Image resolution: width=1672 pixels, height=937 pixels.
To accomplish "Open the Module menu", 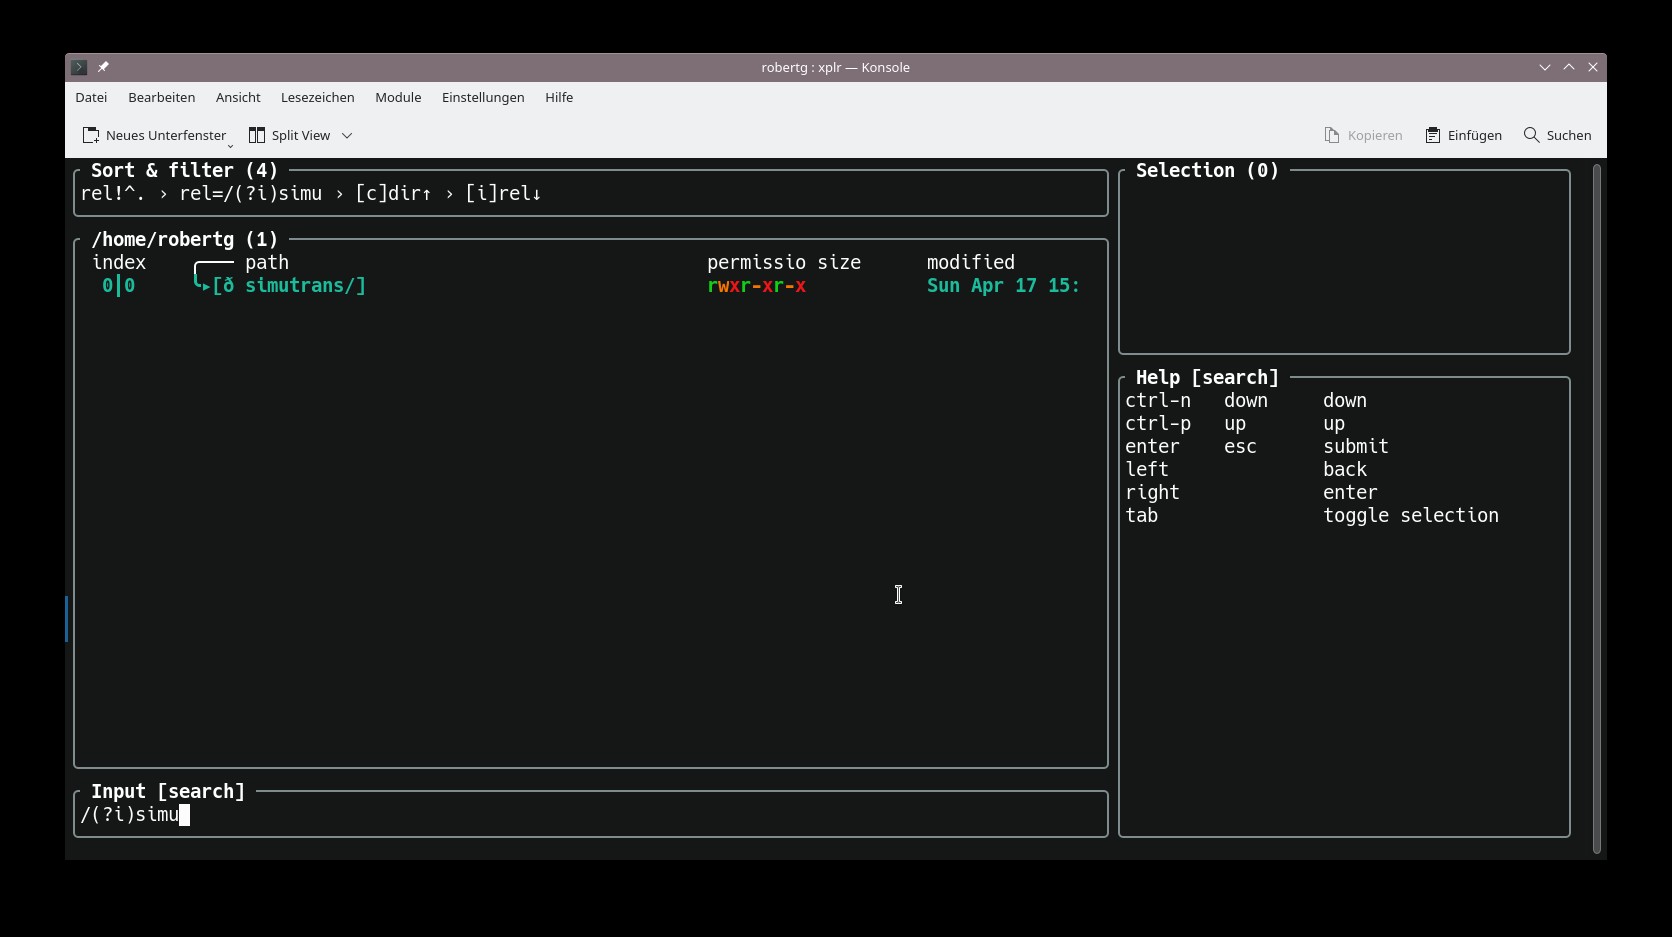I will (398, 97).
